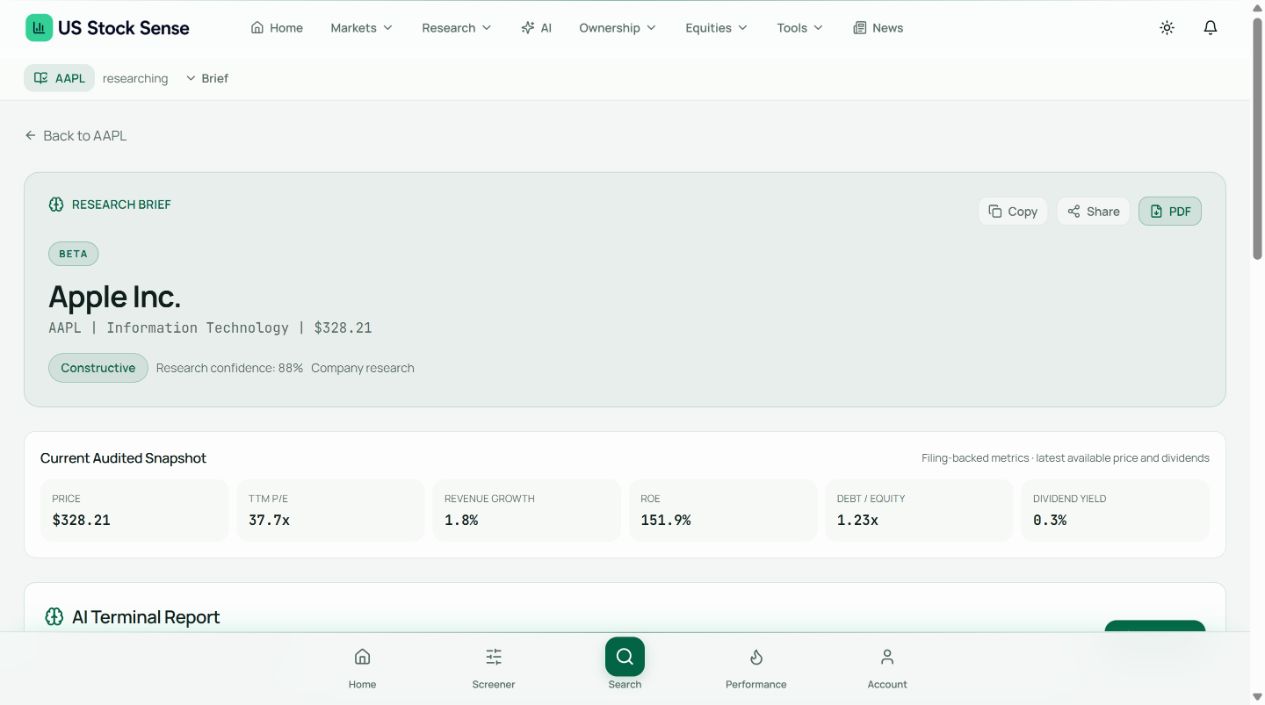The image size is (1265, 705).
Task: Open the AI menu item
Action: click(536, 28)
